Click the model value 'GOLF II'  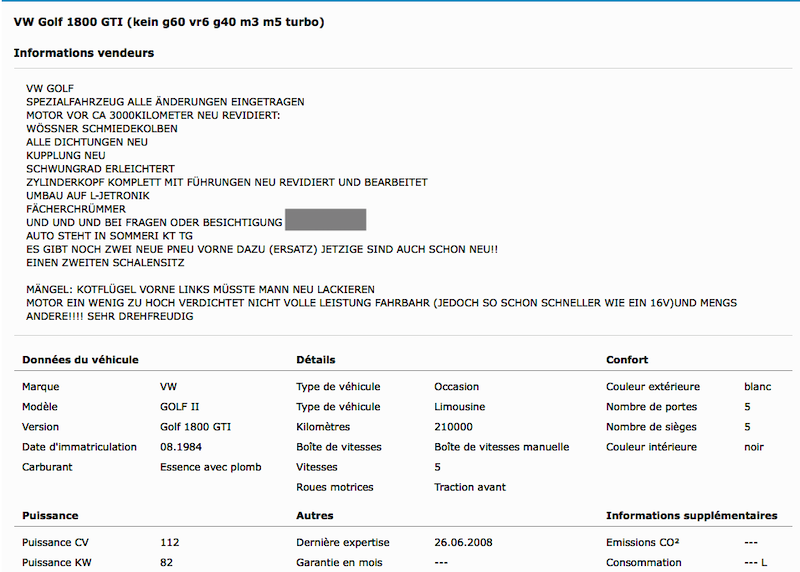point(180,407)
